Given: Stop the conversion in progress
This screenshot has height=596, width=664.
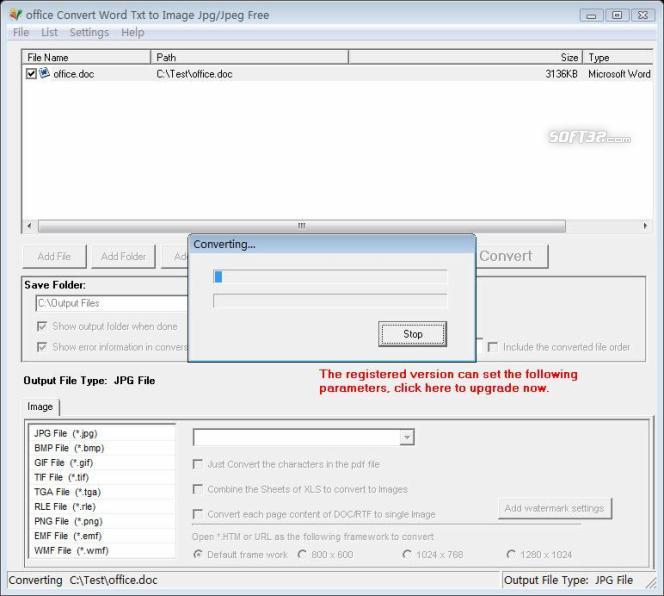Looking at the screenshot, I should pos(412,334).
